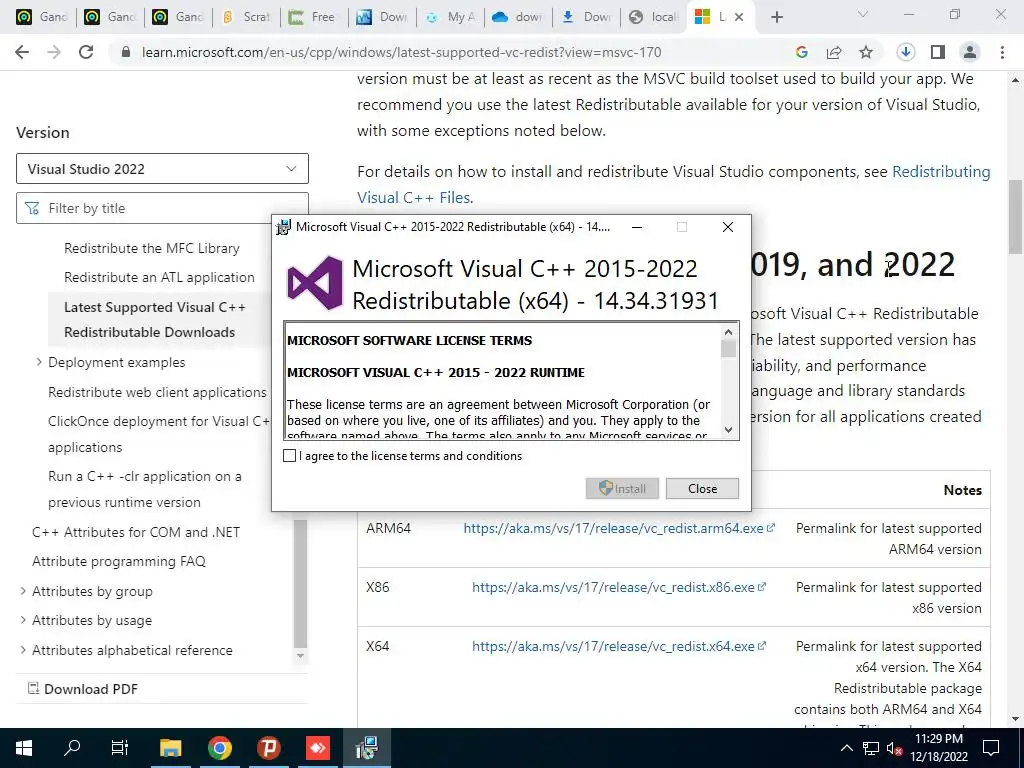
Task: Click the license text scroll-down arrow
Action: [728, 430]
